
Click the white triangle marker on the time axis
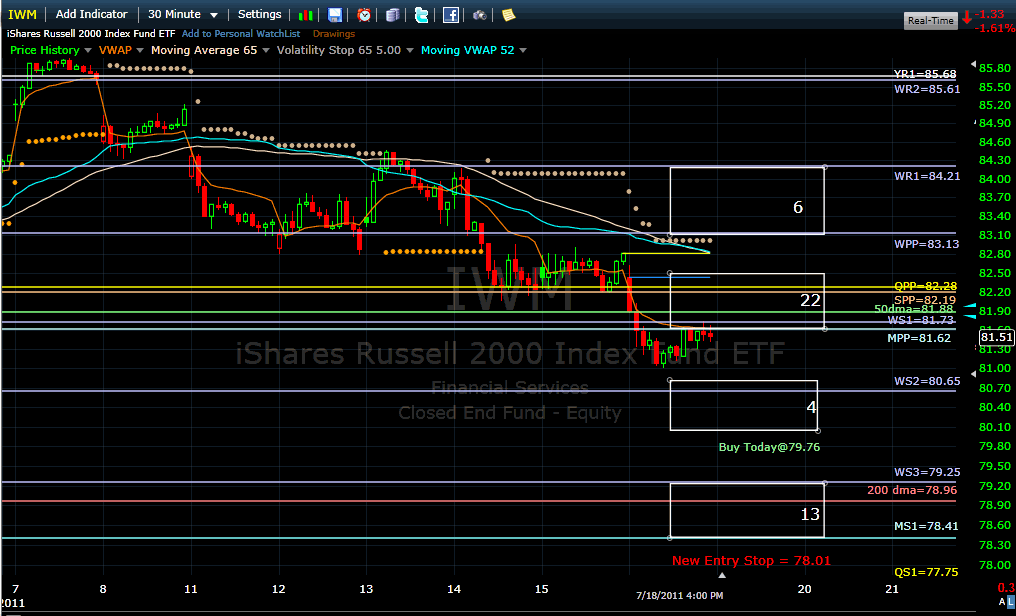point(722,575)
